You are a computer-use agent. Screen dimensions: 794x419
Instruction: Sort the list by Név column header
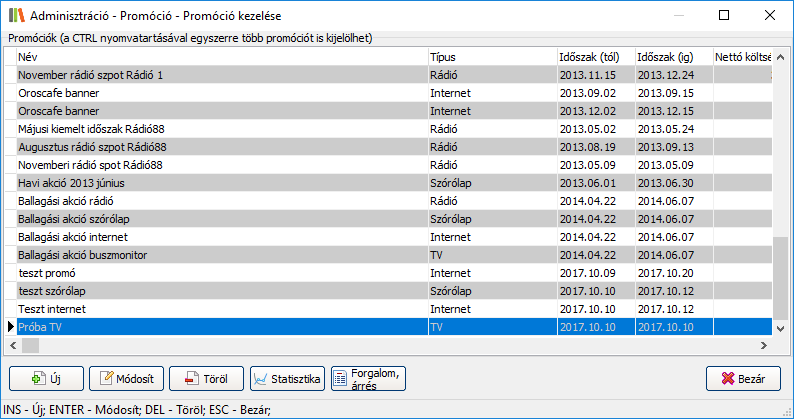220,56
